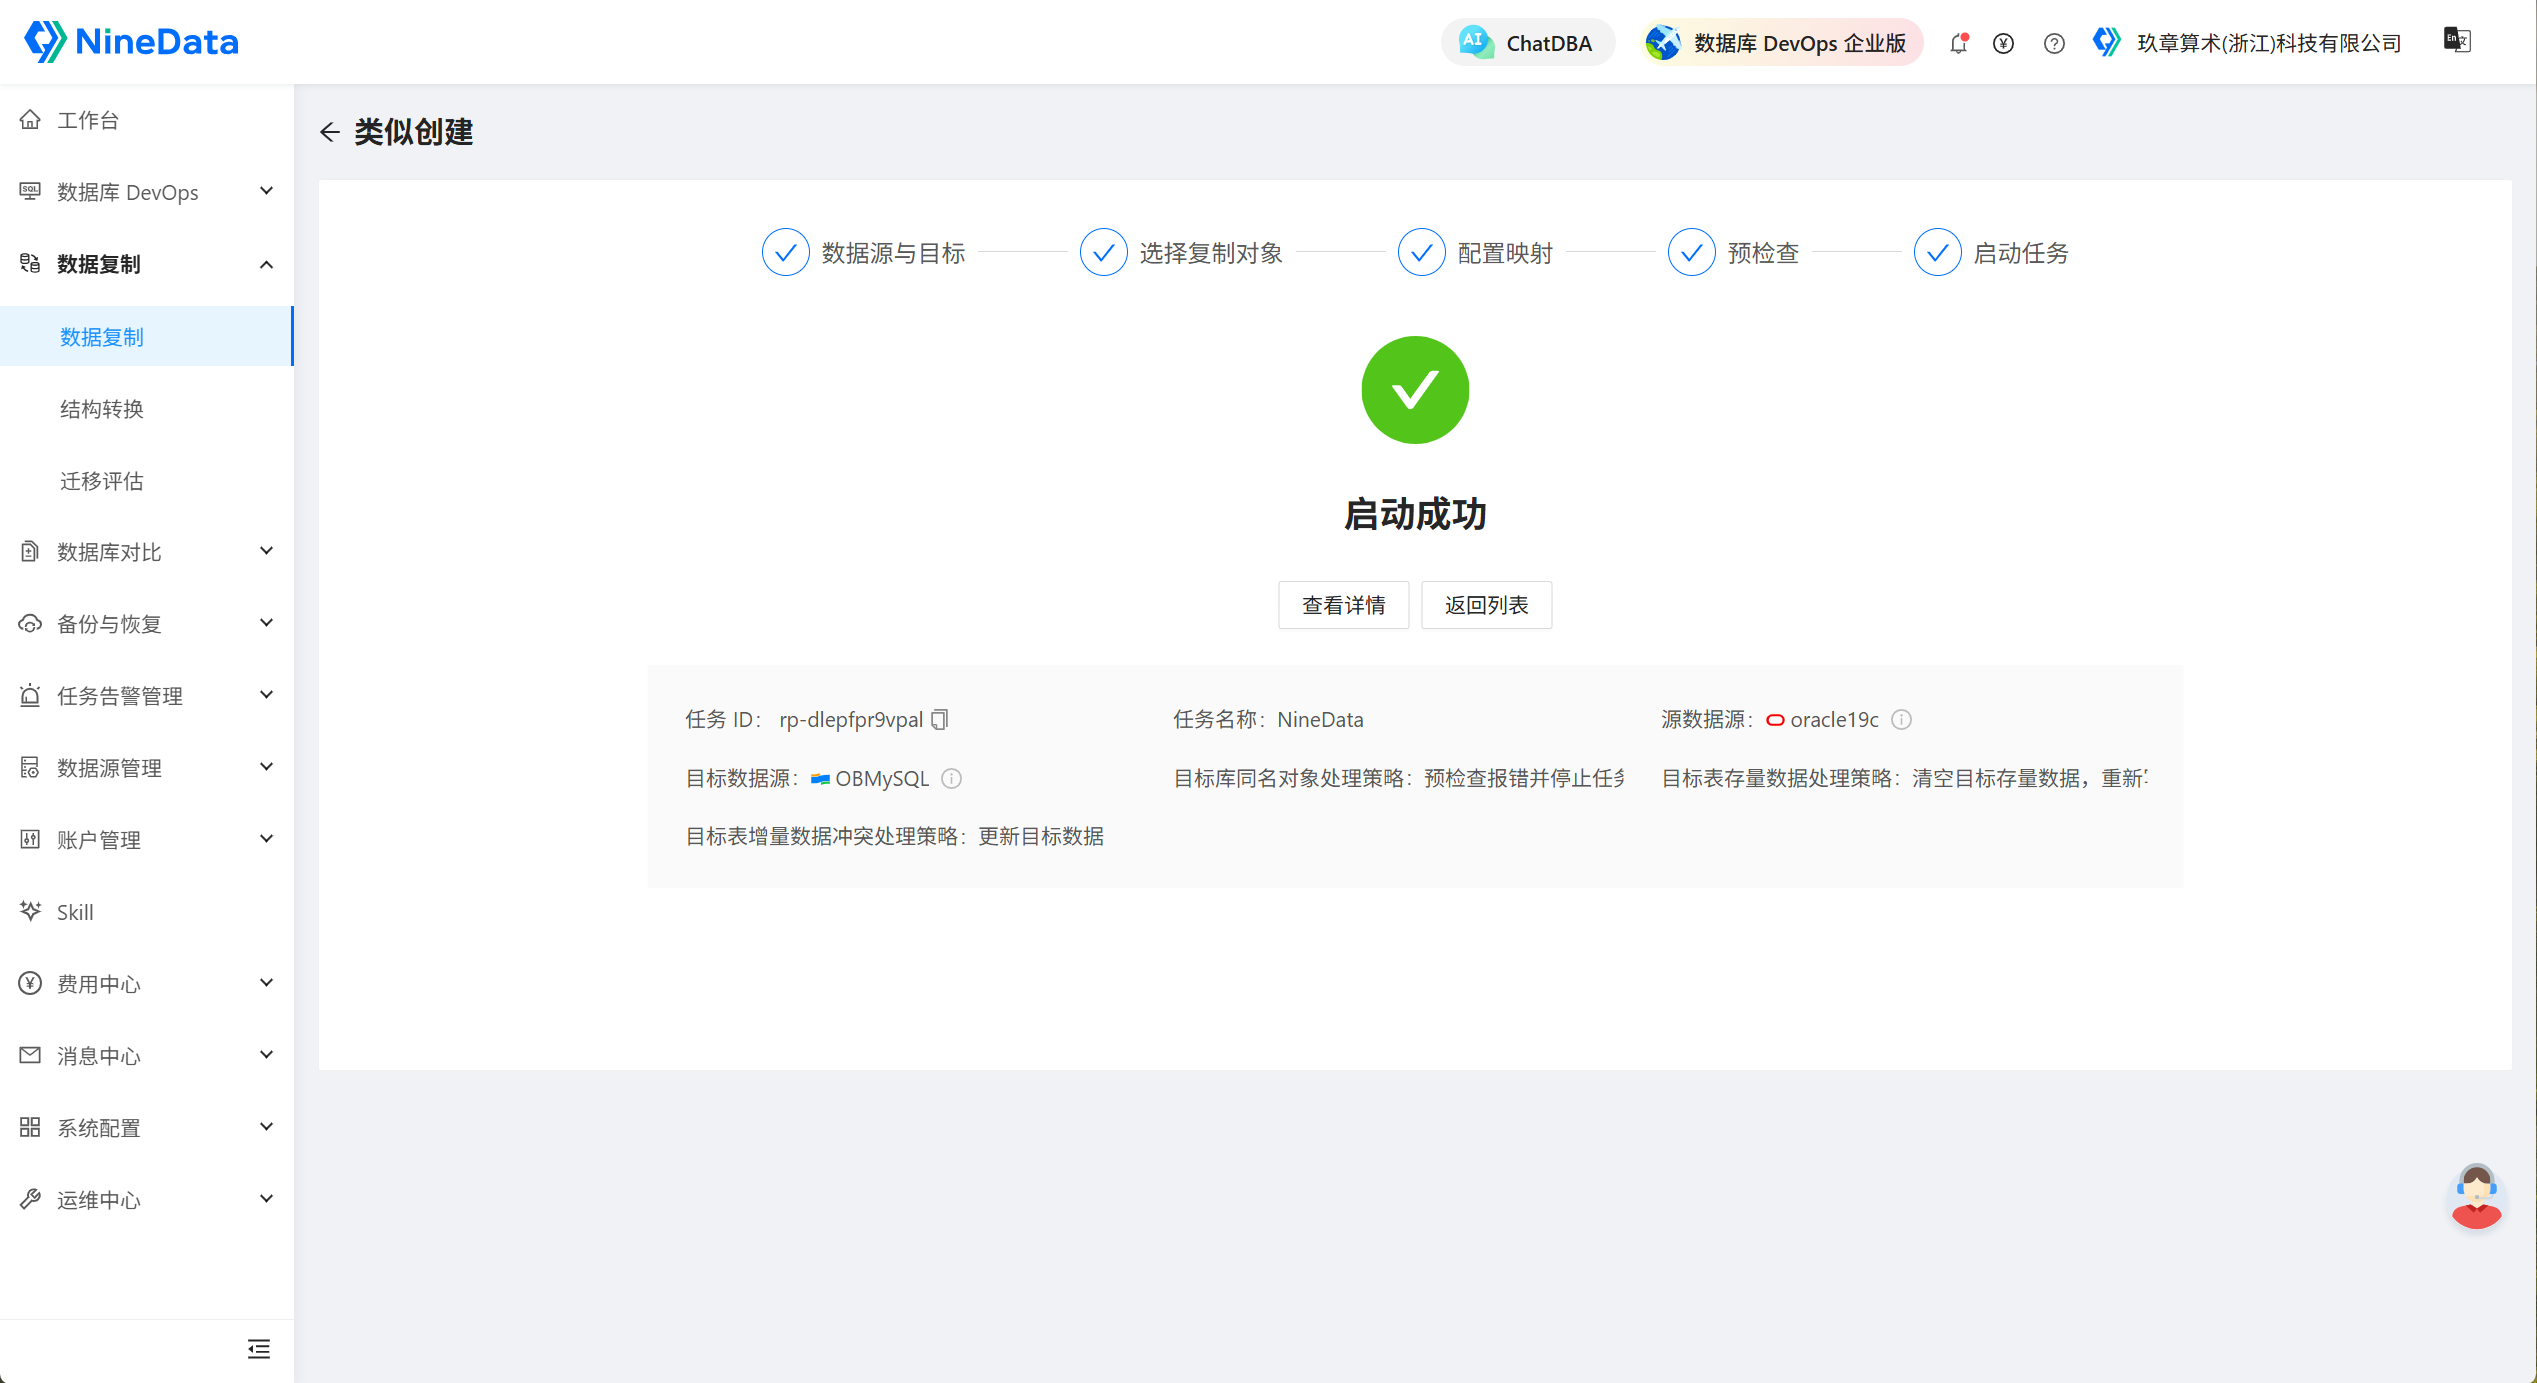Image resolution: width=2537 pixels, height=1383 pixels.
Task: Collapse the 数据复制 sidebar group
Action: (x=147, y=264)
